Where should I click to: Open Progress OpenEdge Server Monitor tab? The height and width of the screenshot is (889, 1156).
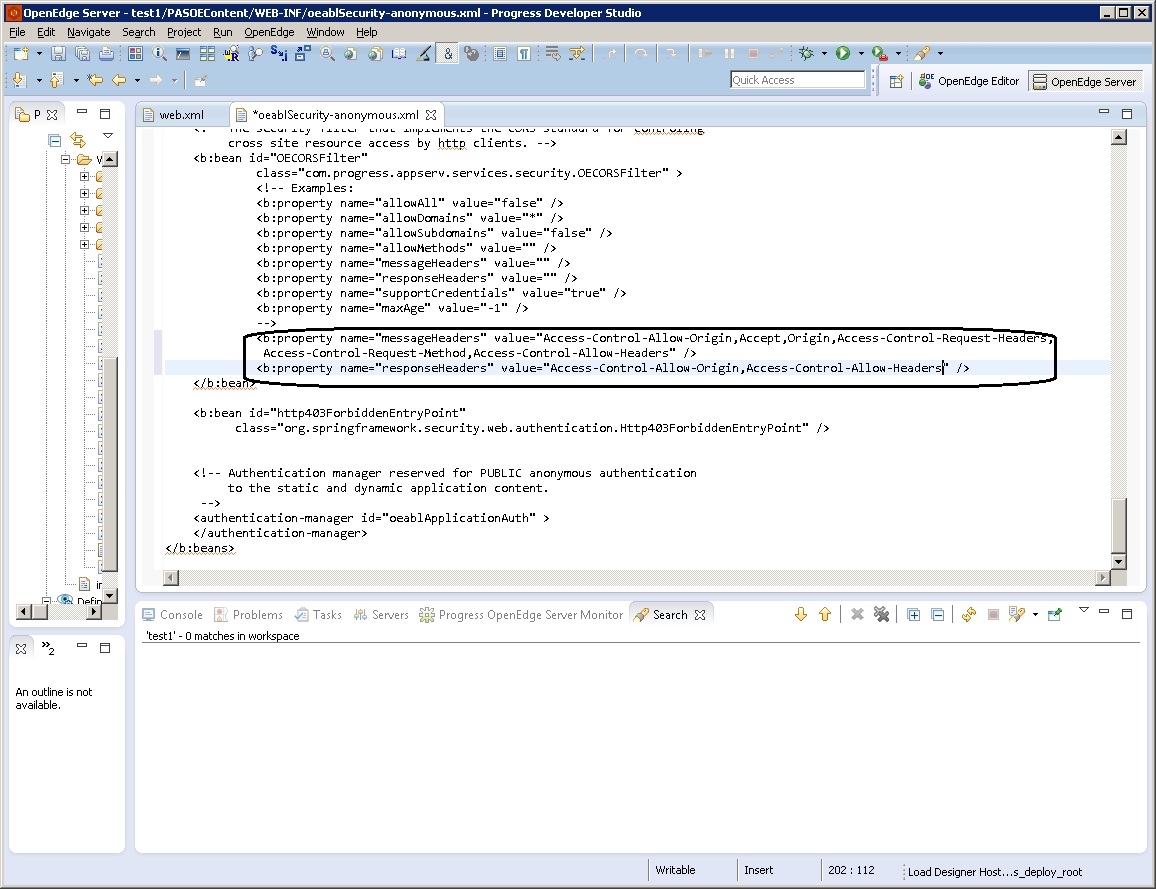click(x=521, y=615)
